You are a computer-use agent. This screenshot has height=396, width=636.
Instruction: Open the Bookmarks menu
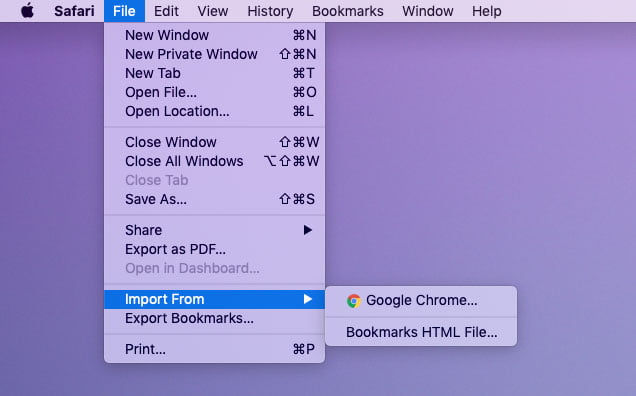[x=348, y=11]
